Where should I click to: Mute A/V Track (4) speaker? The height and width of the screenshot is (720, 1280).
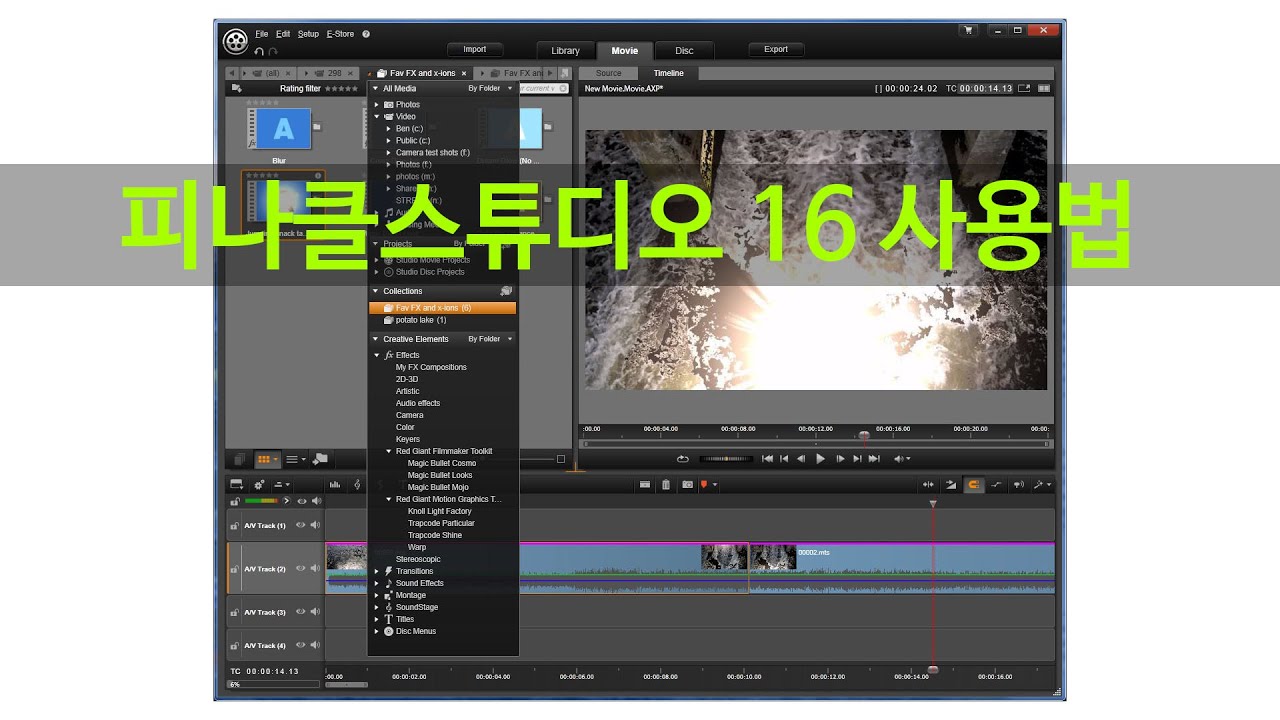[x=315, y=645]
